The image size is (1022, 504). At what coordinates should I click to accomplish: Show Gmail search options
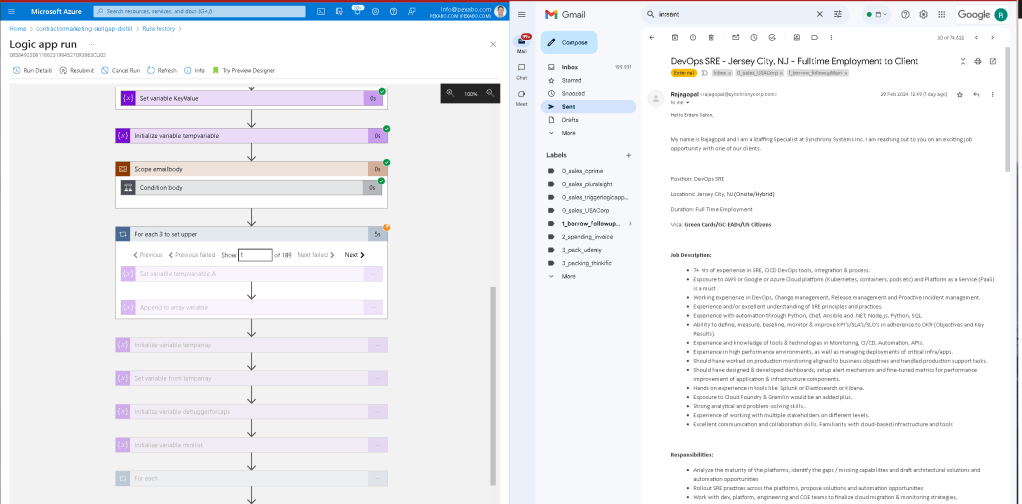[x=838, y=14]
